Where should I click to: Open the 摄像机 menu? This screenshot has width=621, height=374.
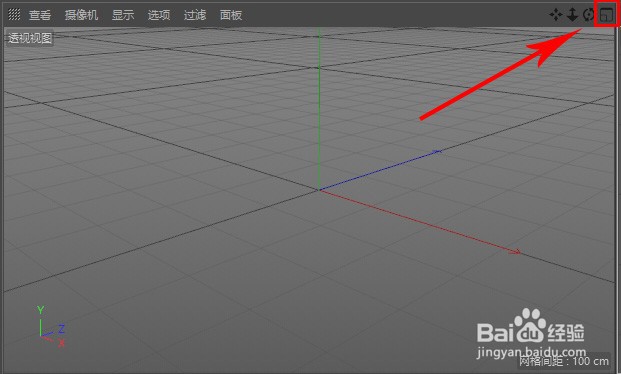tap(81, 15)
